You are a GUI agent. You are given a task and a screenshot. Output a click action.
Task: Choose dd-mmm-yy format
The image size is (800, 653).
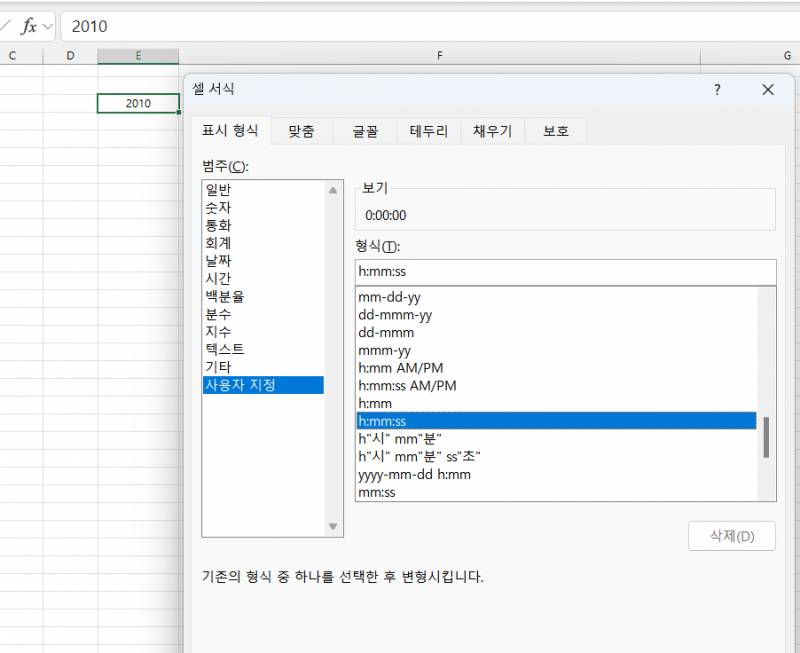coord(556,315)
